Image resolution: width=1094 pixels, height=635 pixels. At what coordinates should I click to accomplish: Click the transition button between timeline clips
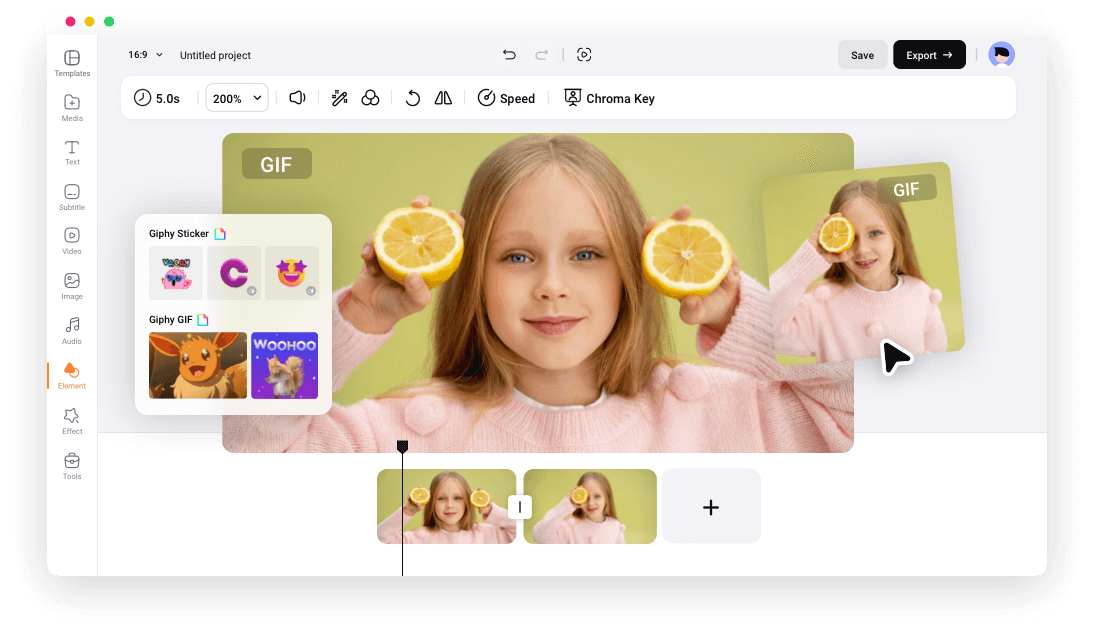(x=520, y=507)
